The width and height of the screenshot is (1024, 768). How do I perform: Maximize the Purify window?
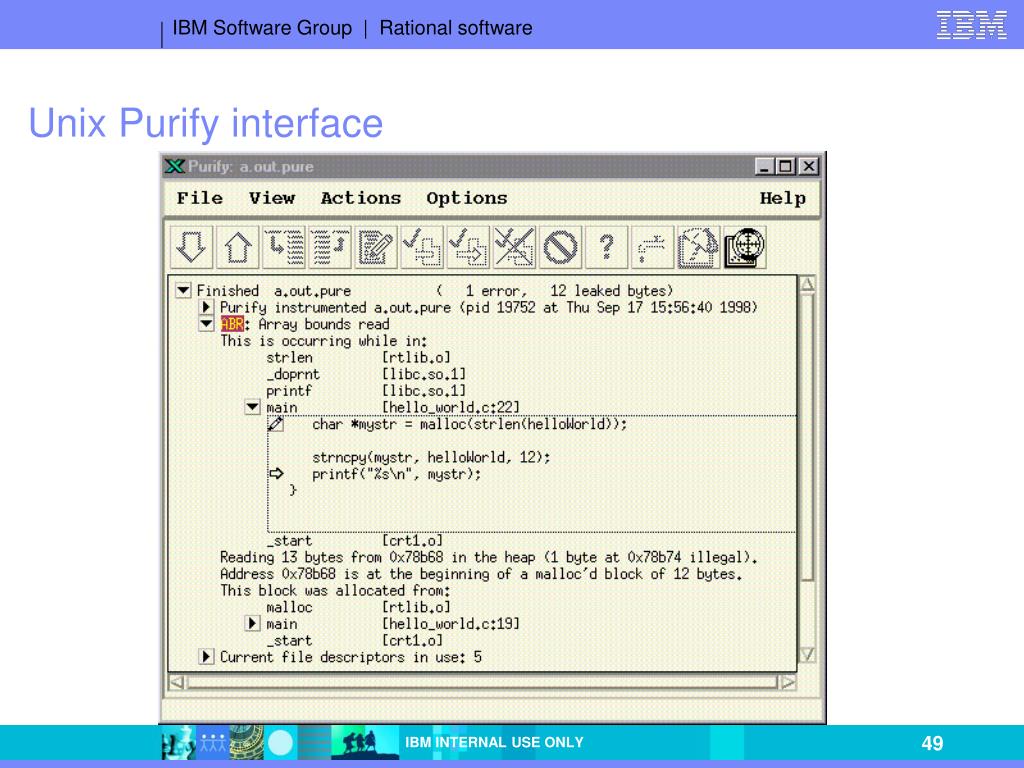[786, 167]
